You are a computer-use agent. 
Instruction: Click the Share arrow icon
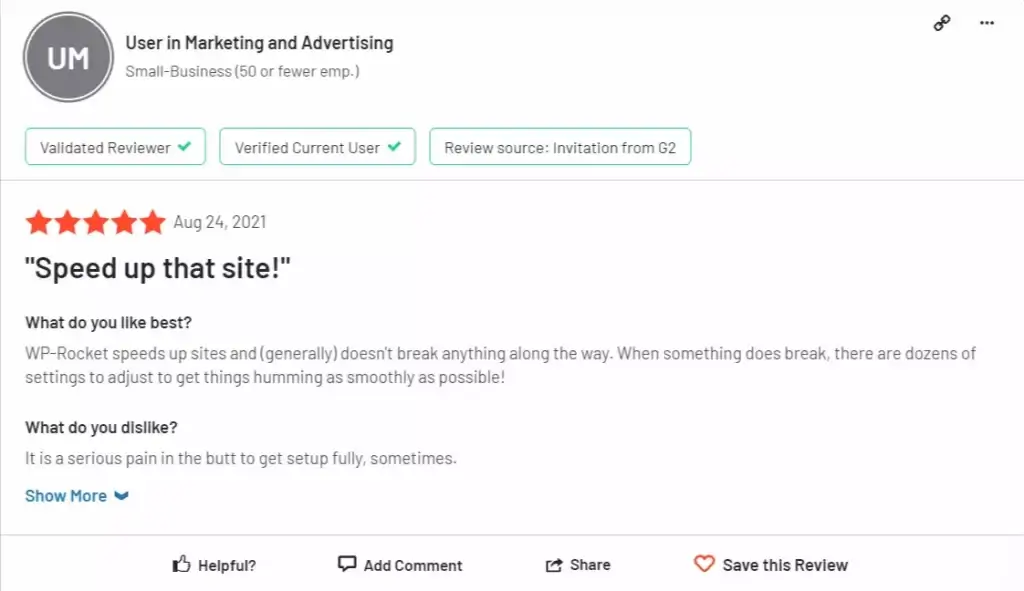(553, 564)
